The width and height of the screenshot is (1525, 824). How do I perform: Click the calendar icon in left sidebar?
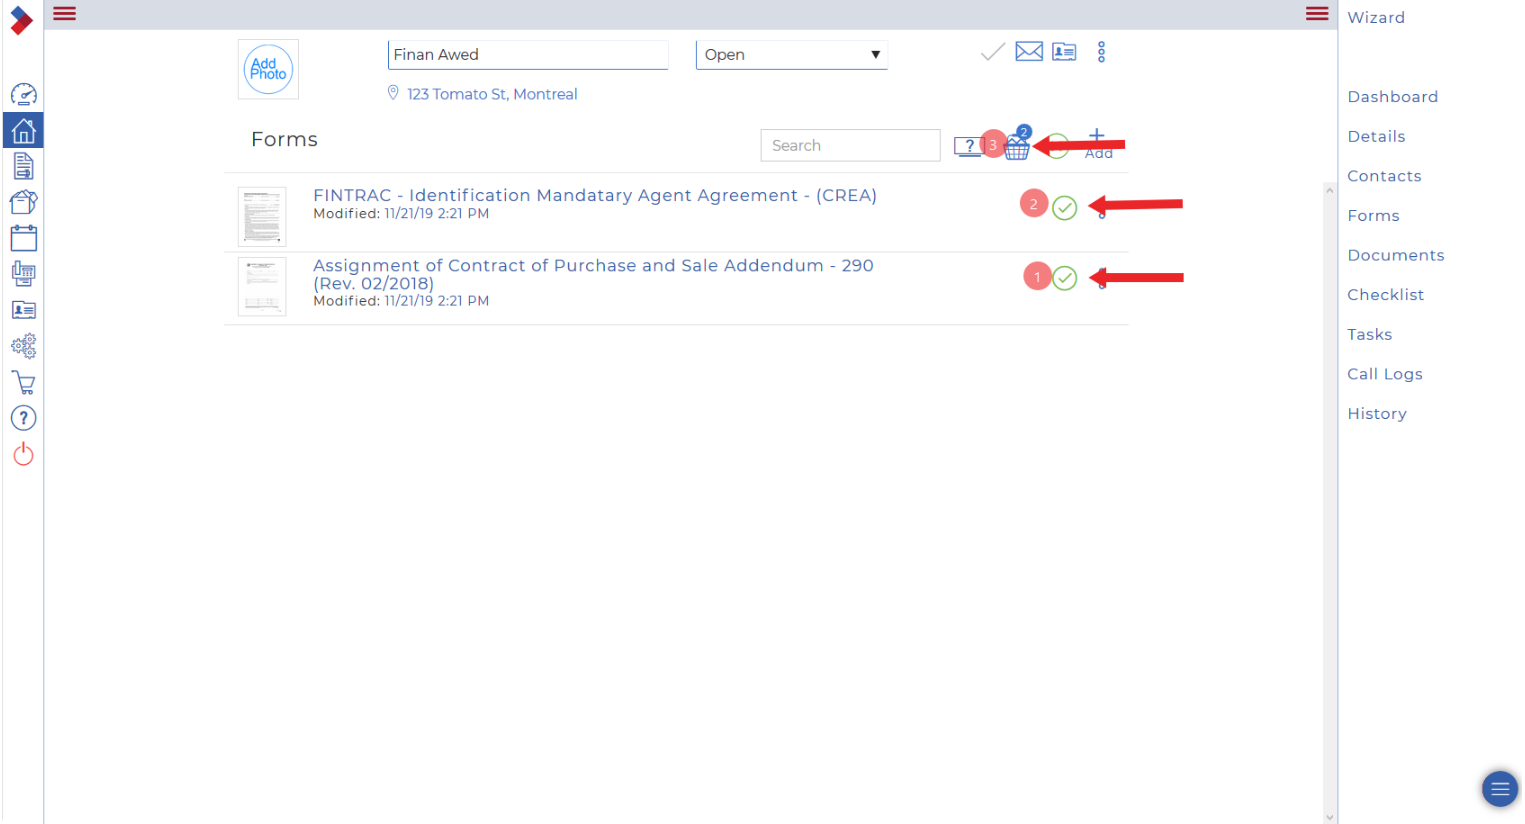(x=23, y=238)
